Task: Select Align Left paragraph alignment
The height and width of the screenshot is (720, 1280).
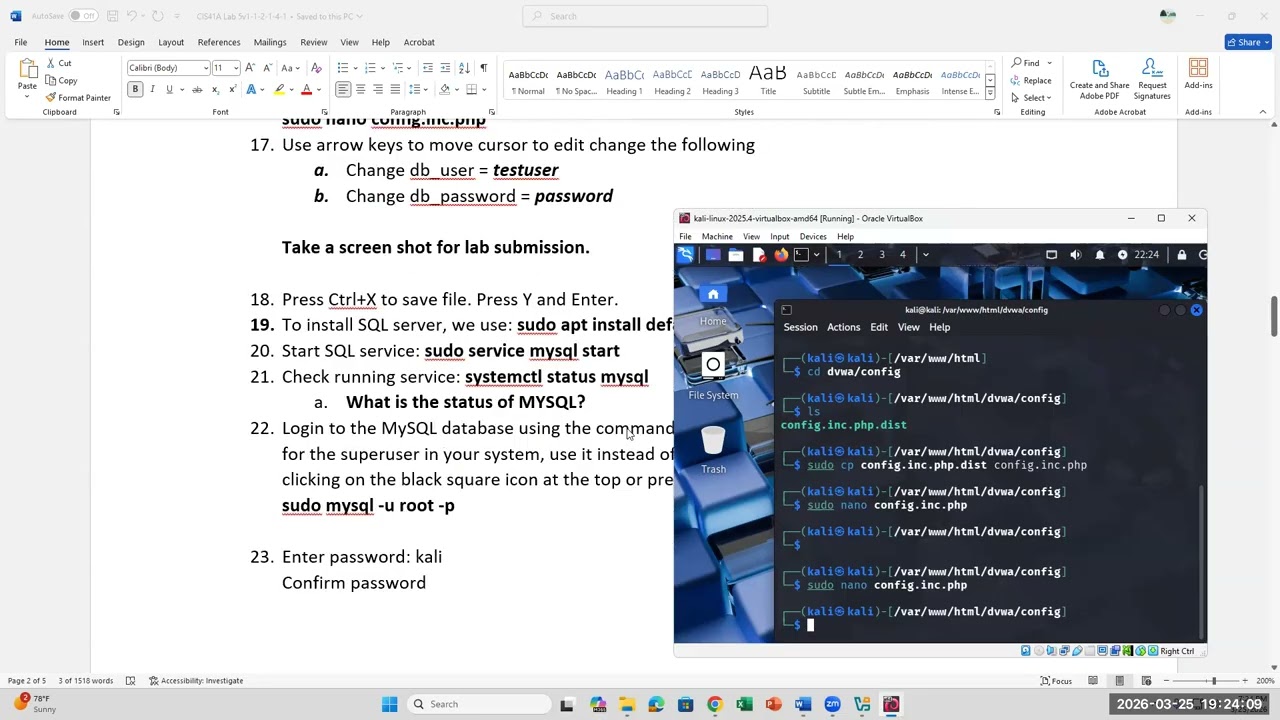Action: (x=343, y=89)
